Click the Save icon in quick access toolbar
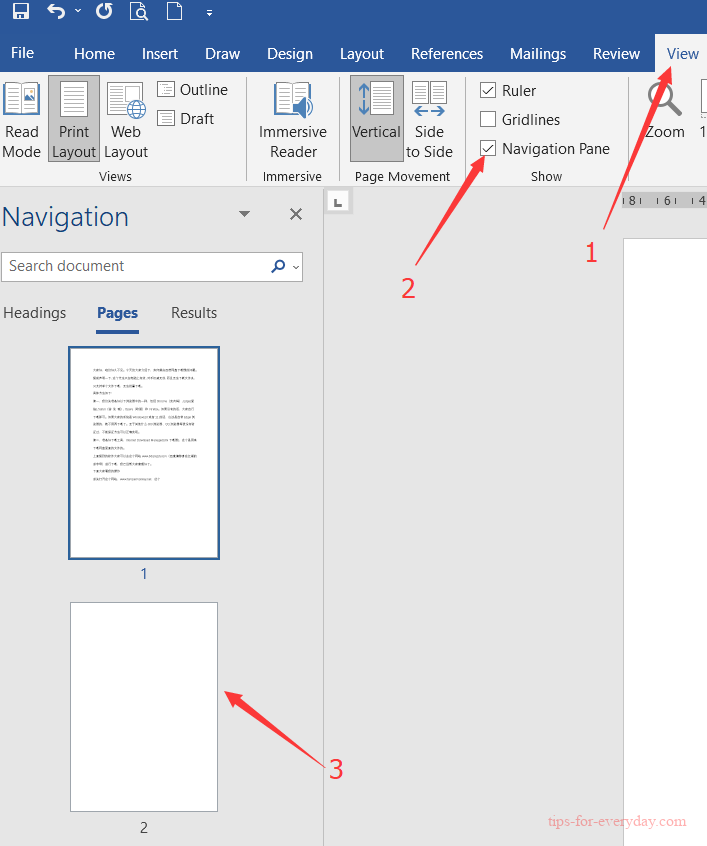707x846 pixels. 21,10
